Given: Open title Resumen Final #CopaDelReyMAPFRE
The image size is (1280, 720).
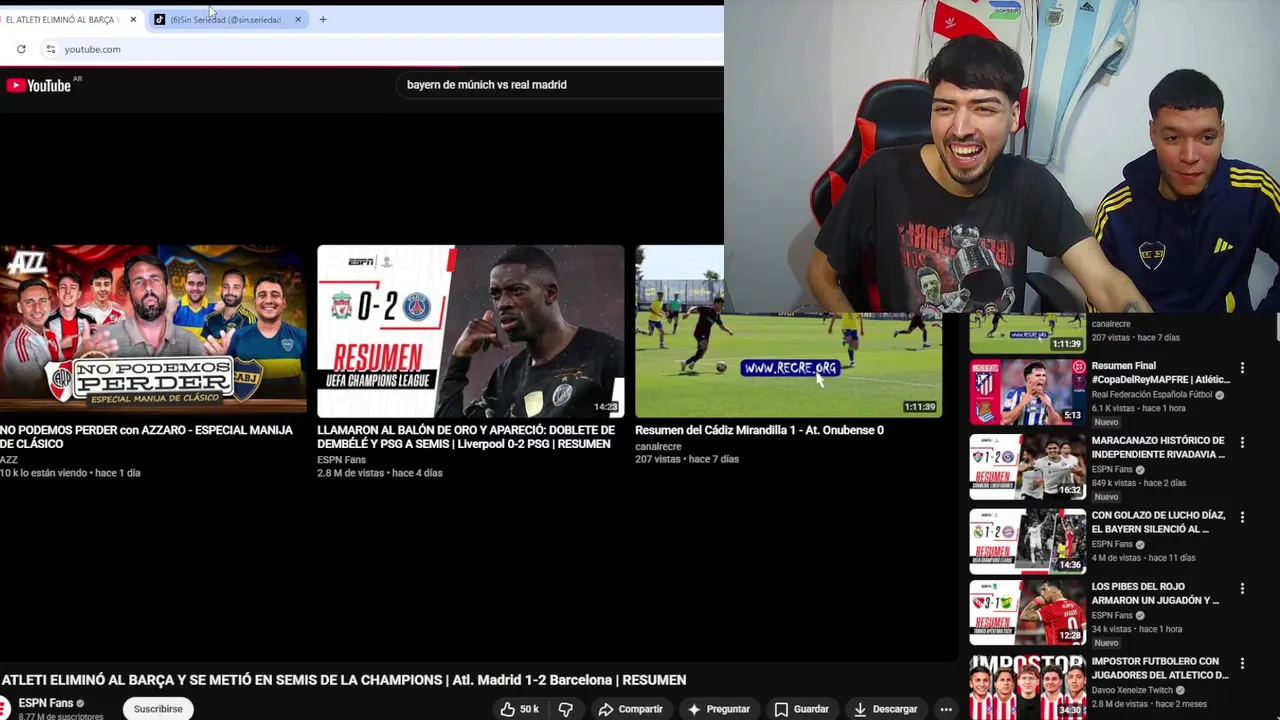Looking at the screenshot, I should 1160,372.
